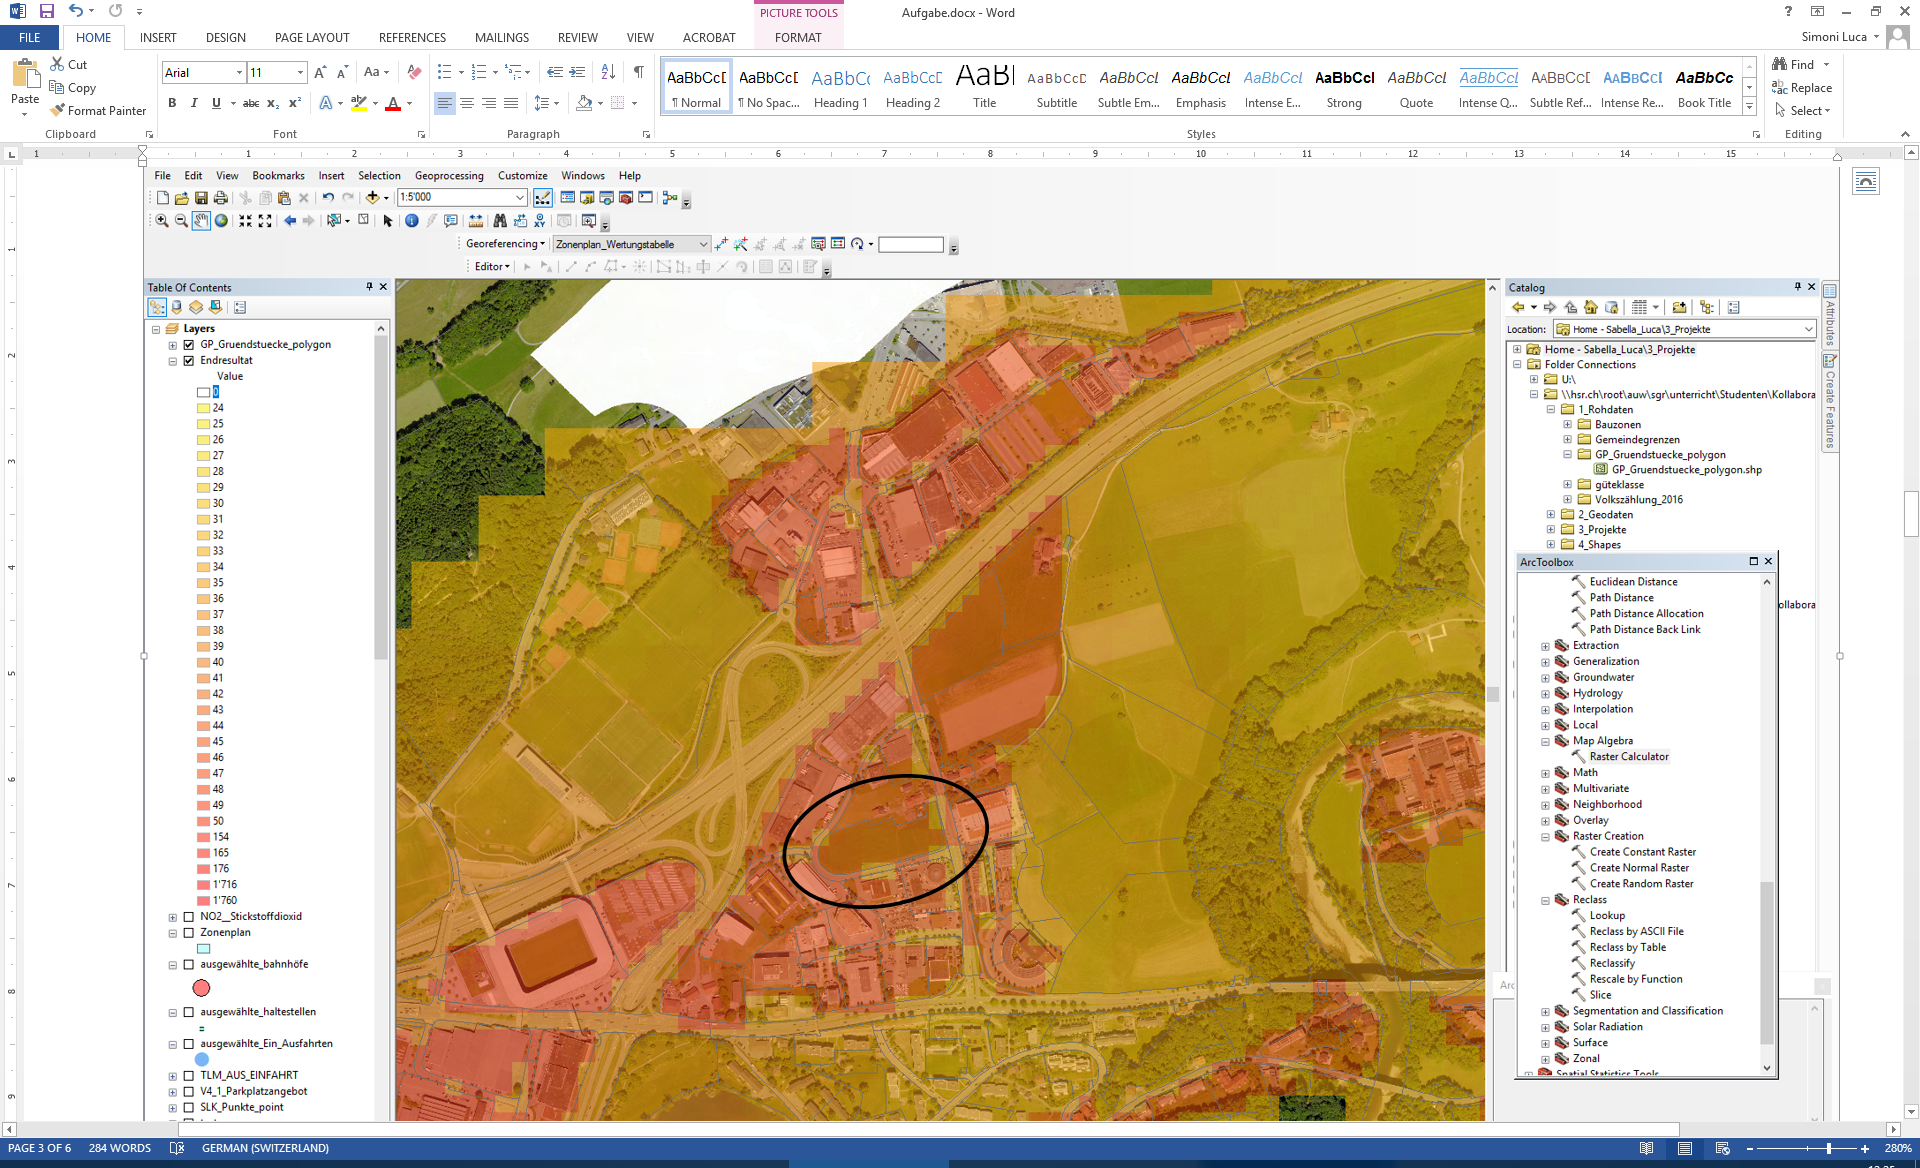
Task: Open the font name dropdown
Action: click(240, 72)
